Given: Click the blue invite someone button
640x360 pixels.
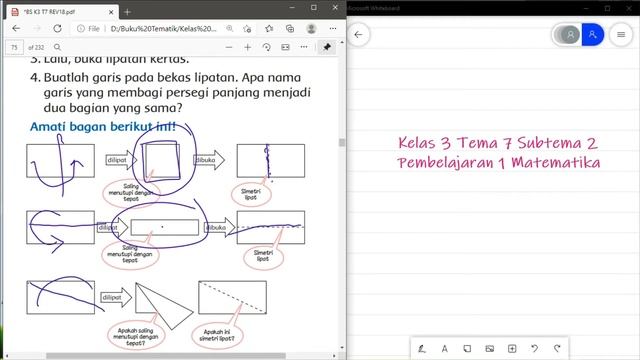Looking at the screenshot, I should pos(593,35).
